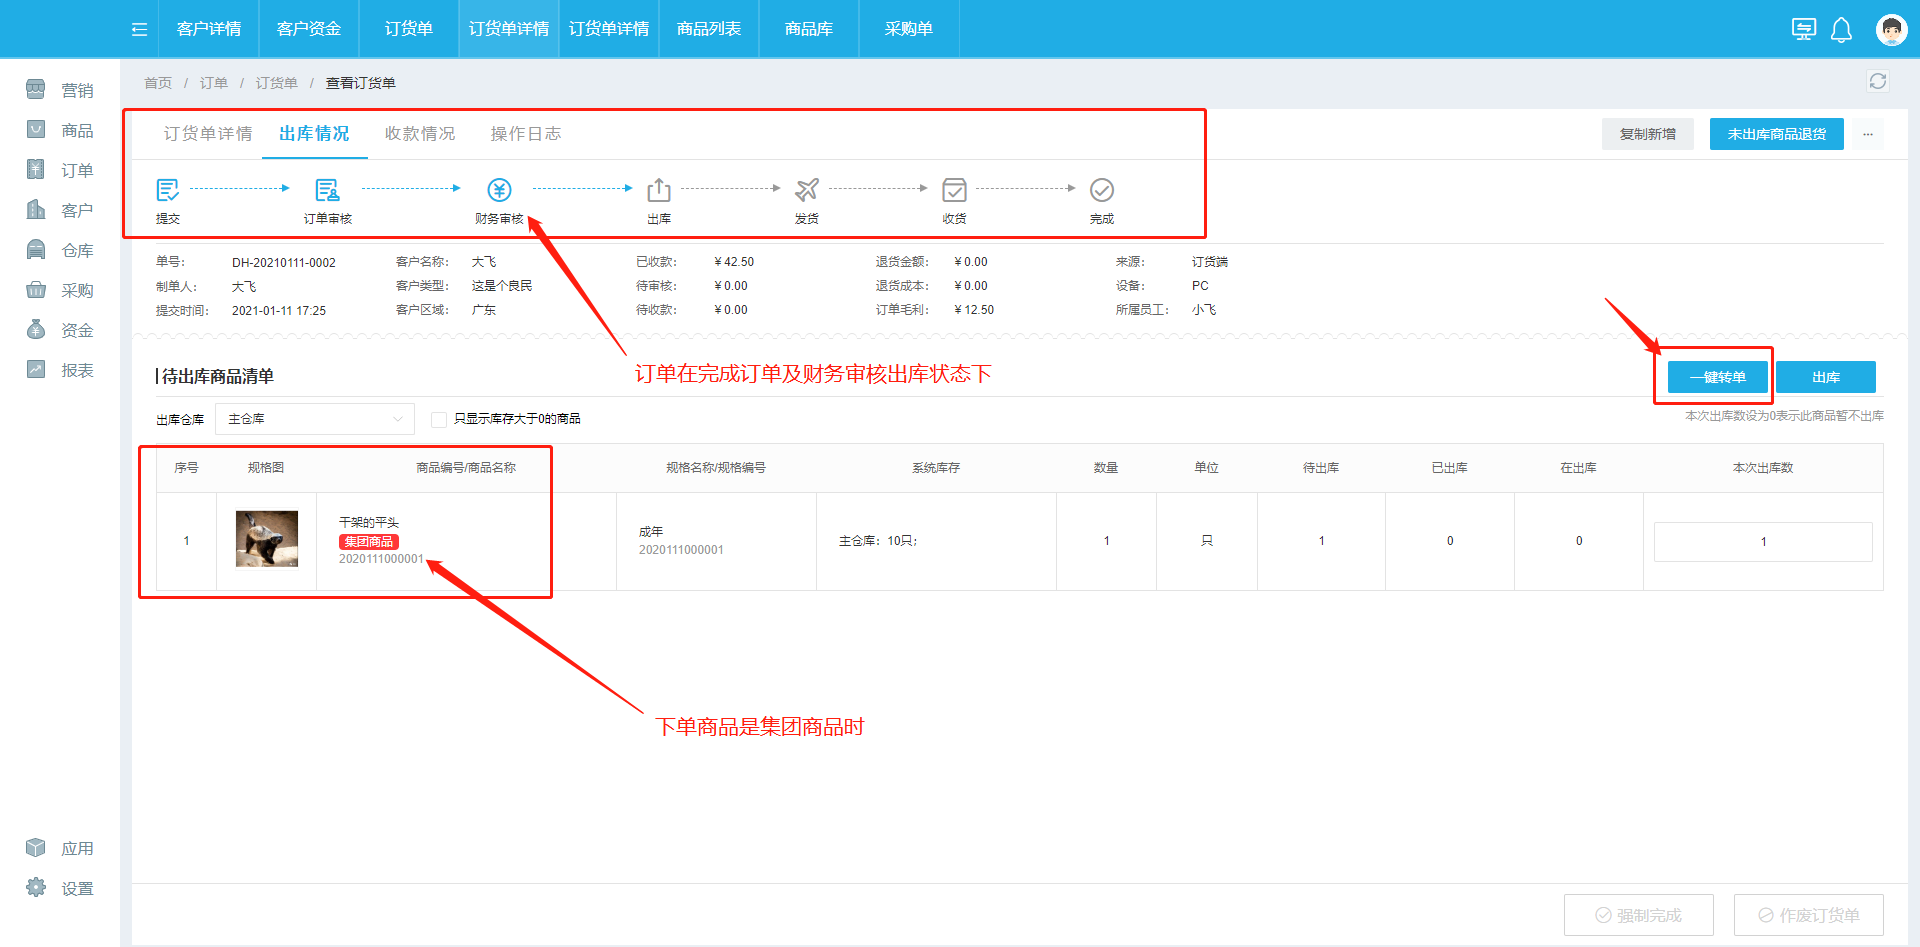The image size is (1920, 947).
Task: Expand the 出库仓库 主仓库 dropdown
Action: pos(314,419)
